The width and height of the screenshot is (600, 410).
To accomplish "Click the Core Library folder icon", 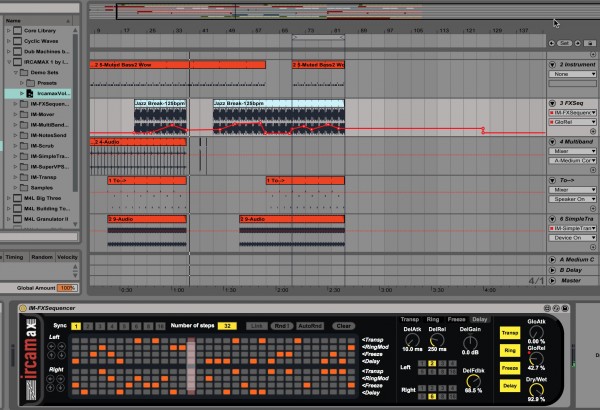I will click(17, 30).
